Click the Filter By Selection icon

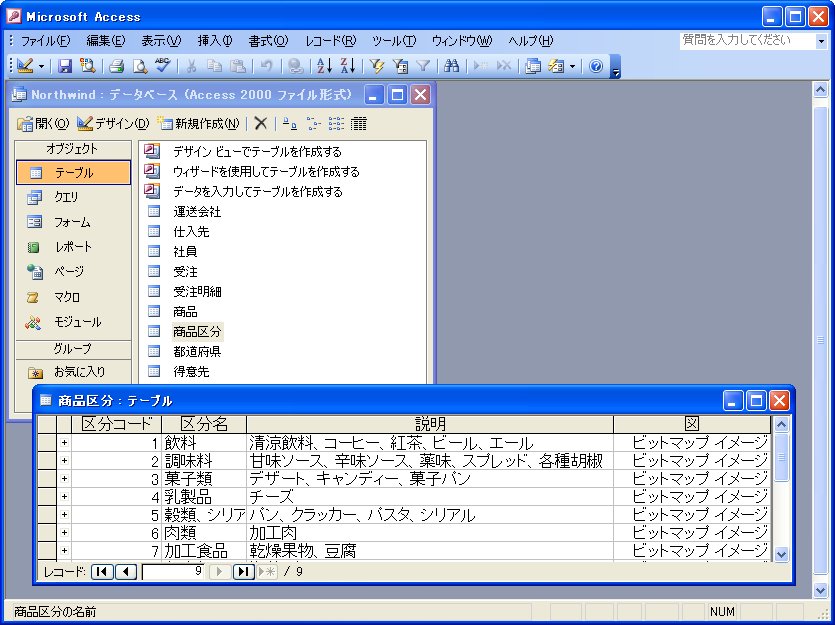pos(376,66)
